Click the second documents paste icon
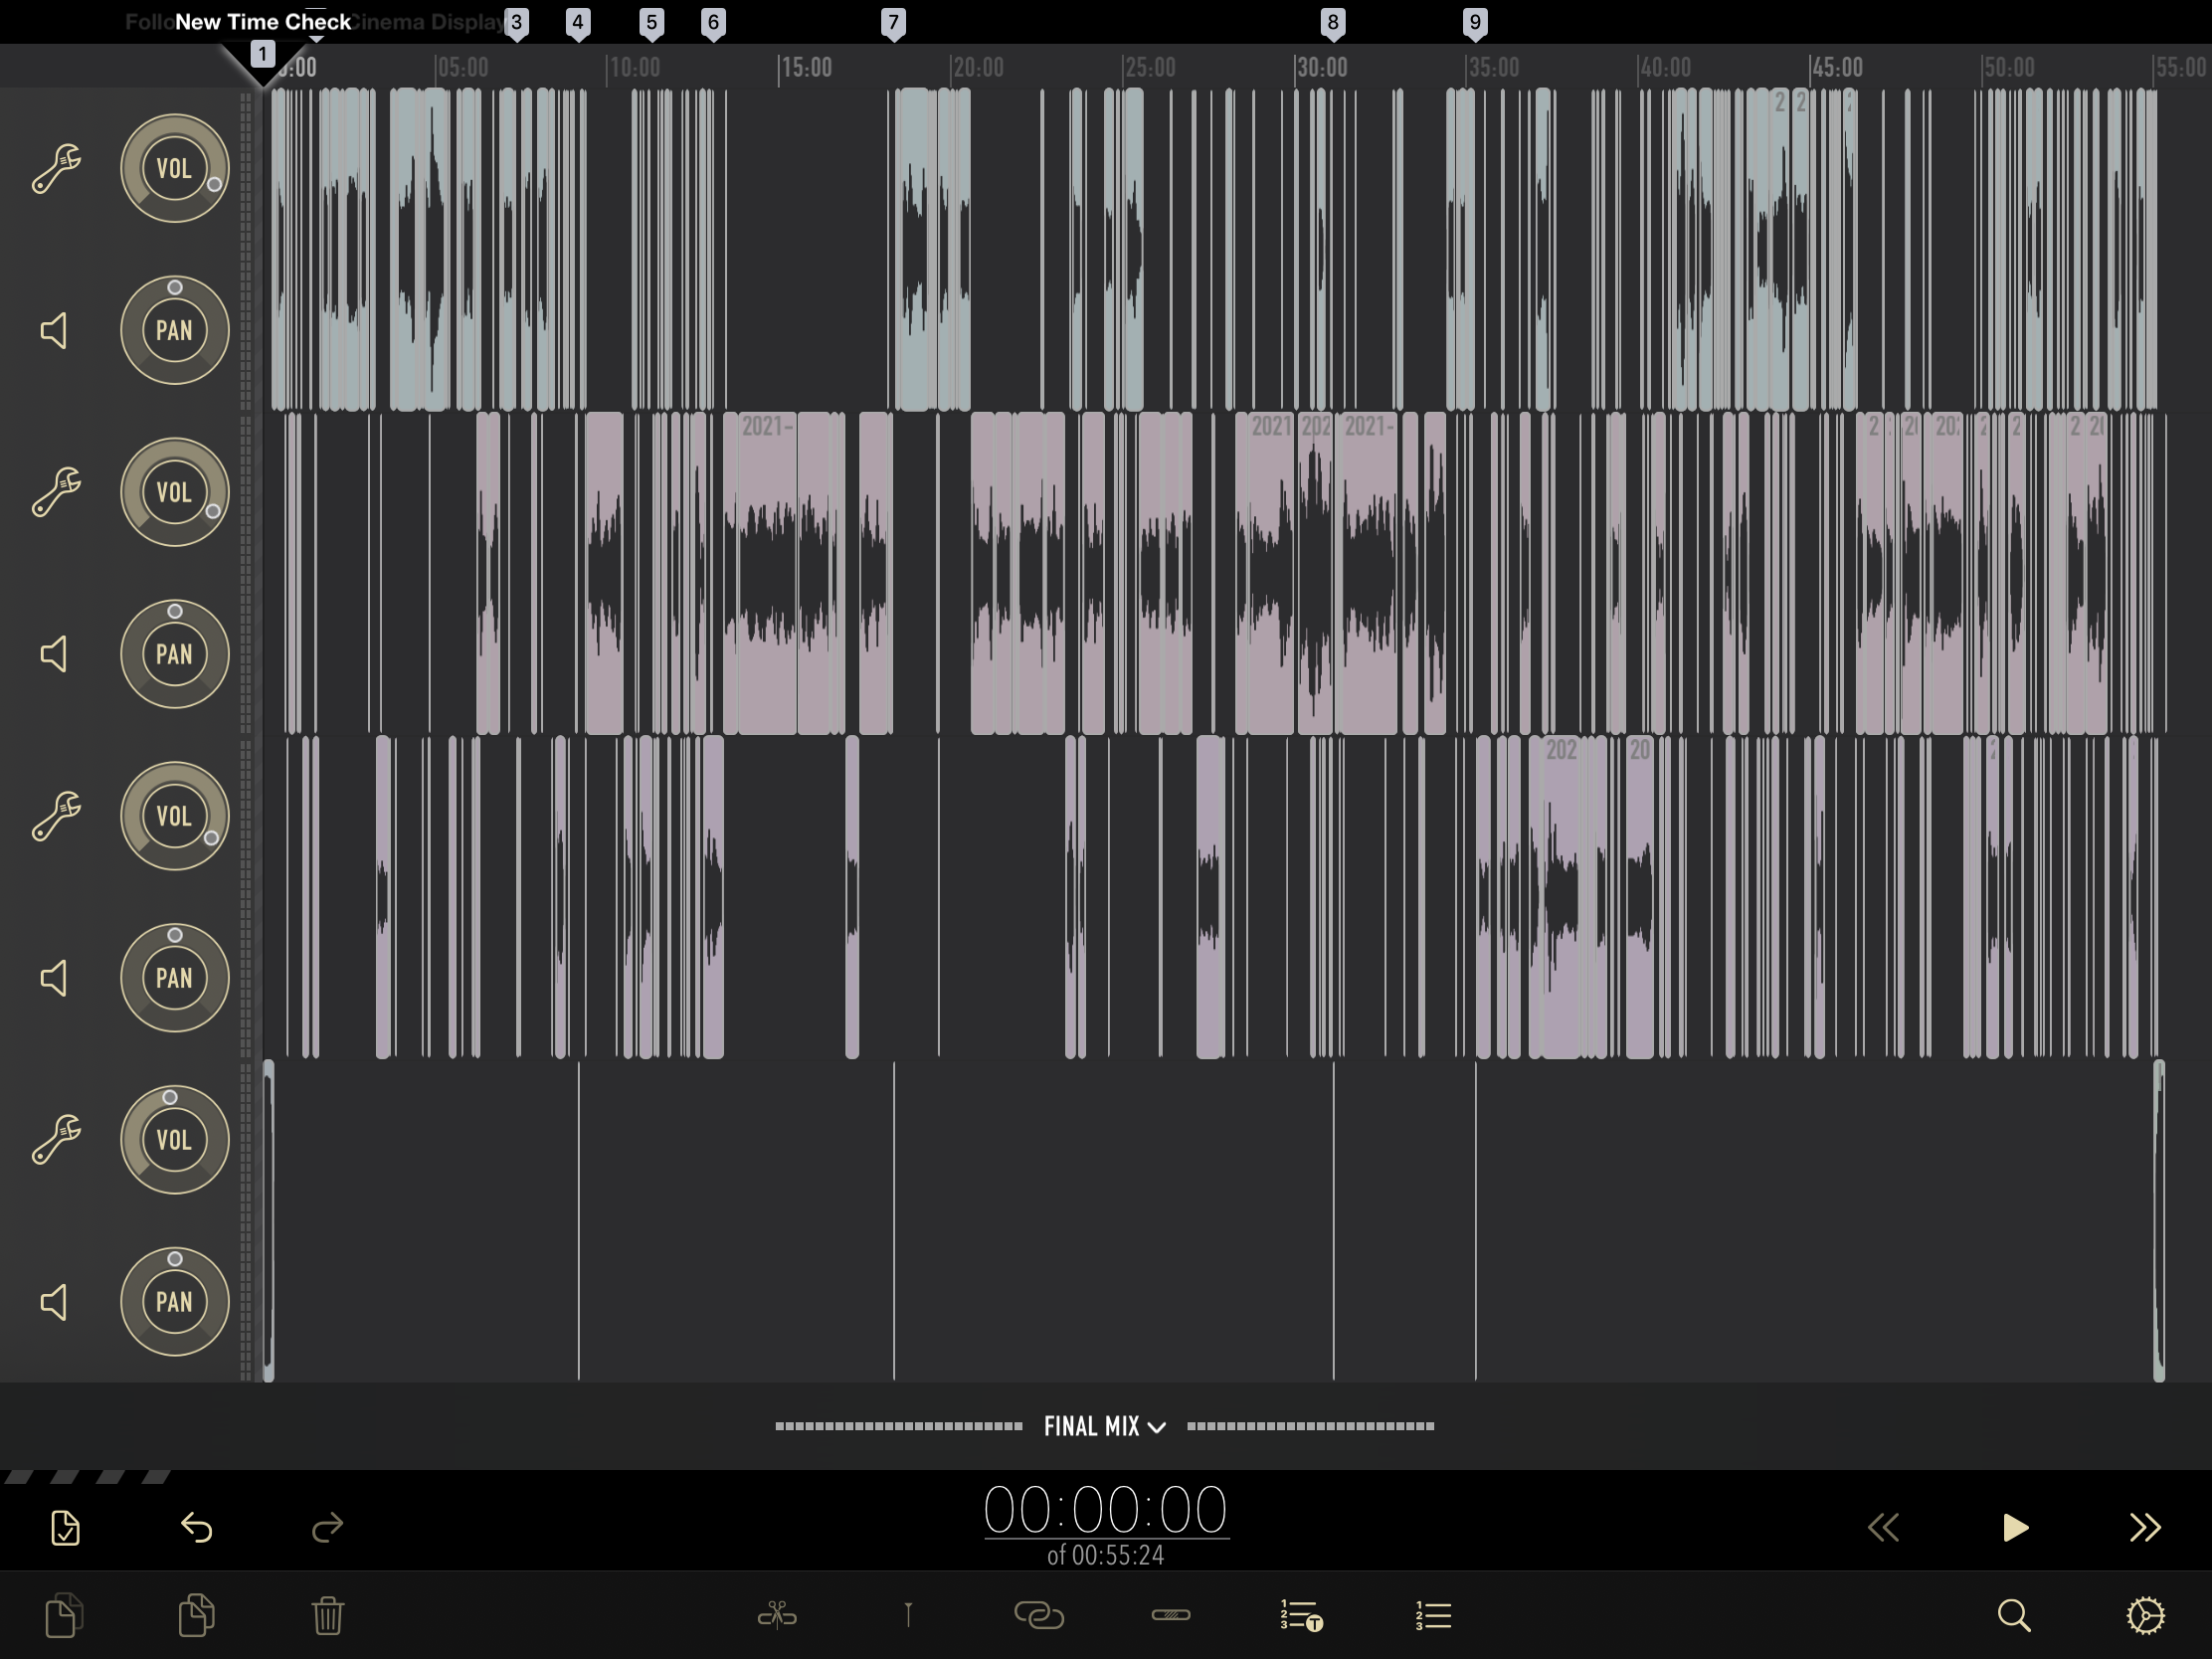 197,1616
